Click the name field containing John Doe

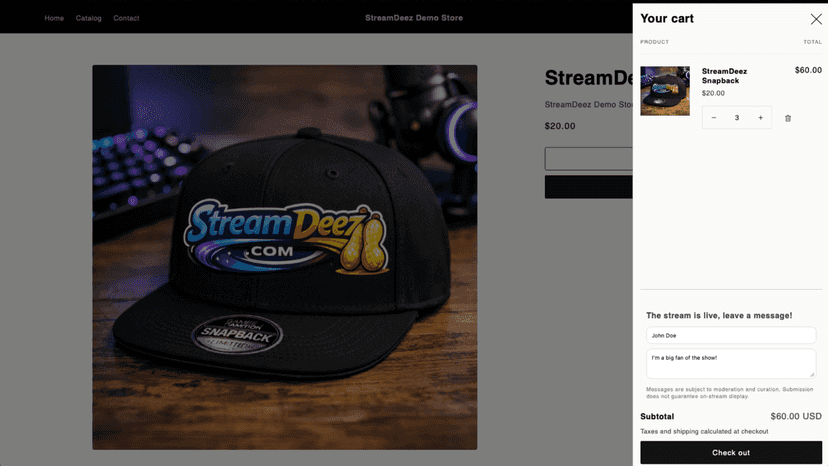[731, 335]
